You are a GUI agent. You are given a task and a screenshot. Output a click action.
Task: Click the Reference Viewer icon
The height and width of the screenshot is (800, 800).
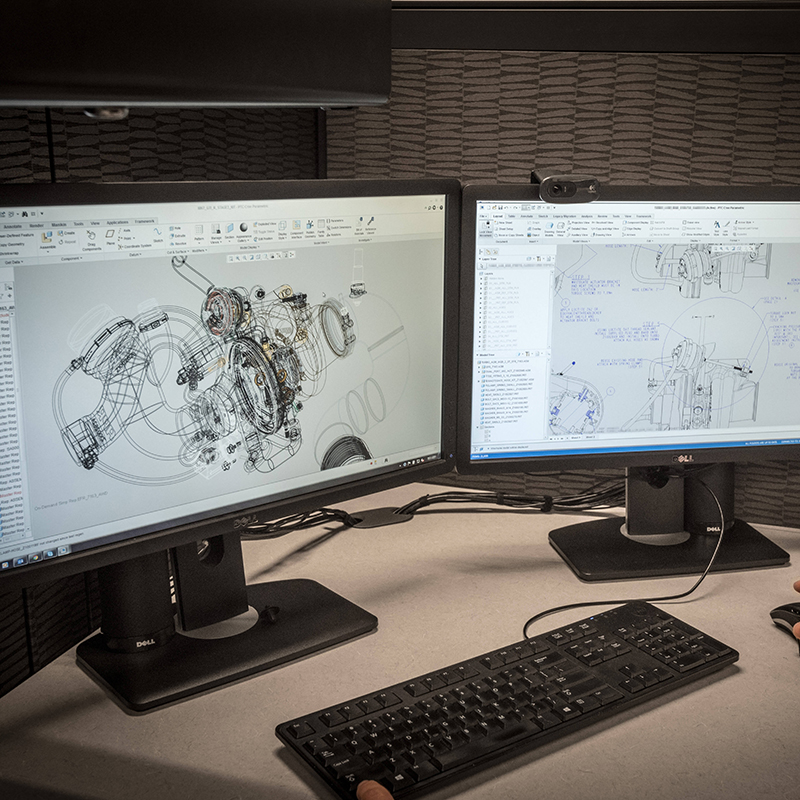pyautogui.click(x=371, y=221)
